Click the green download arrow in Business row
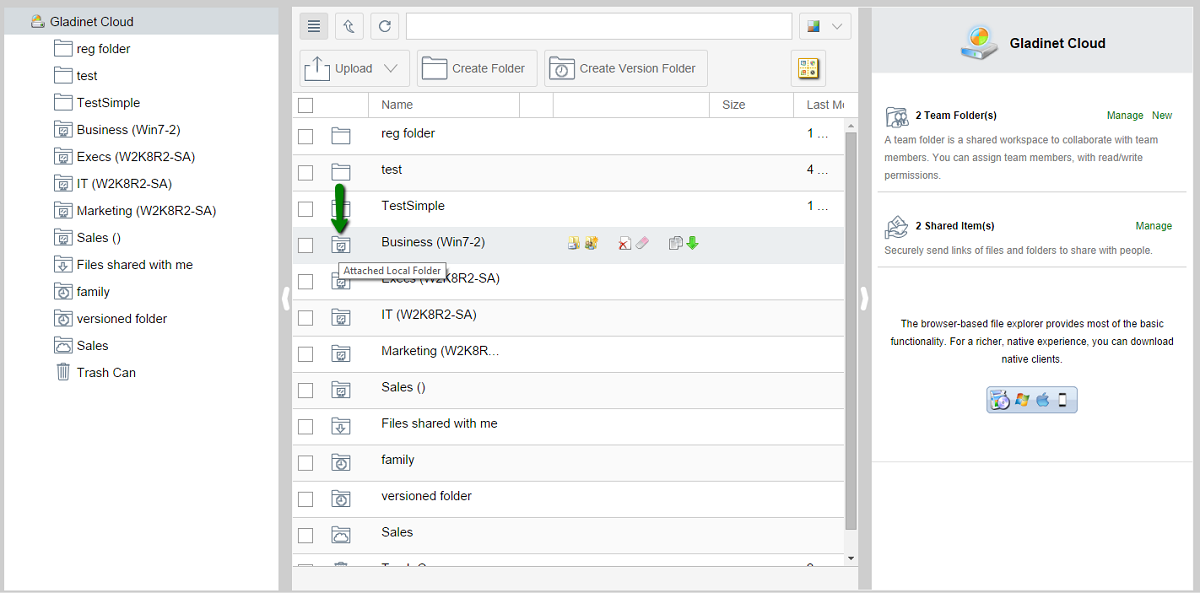 (x=692, y=243)
